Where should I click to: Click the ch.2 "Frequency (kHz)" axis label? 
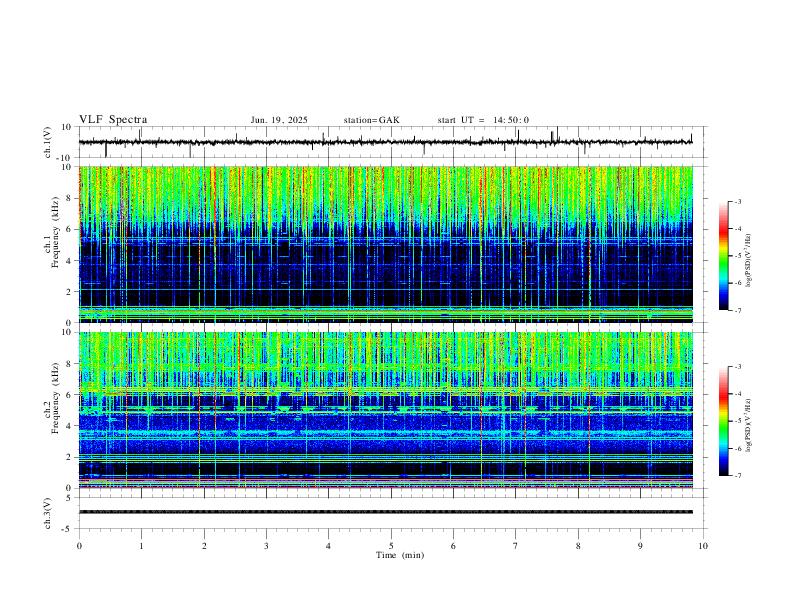pyautogui.click(x=55, y=398)
